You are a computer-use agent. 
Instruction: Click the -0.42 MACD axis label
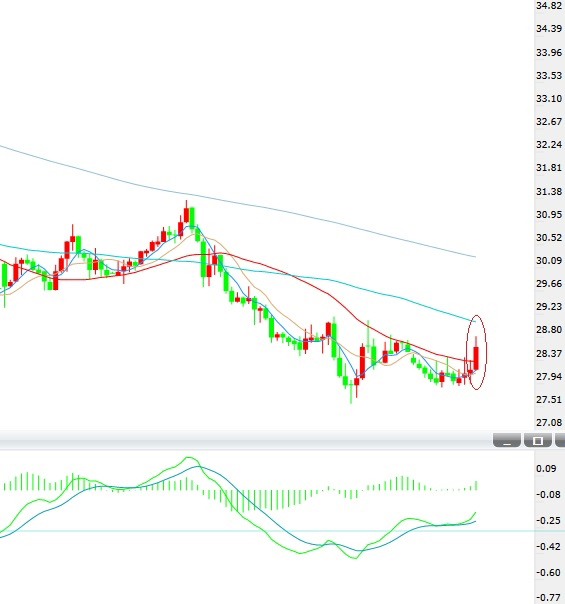(x=548, y=547)
